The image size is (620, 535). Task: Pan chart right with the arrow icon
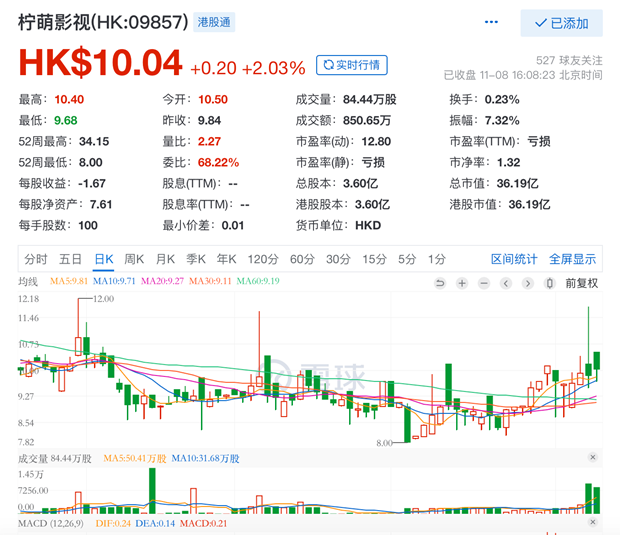(527, 283)
